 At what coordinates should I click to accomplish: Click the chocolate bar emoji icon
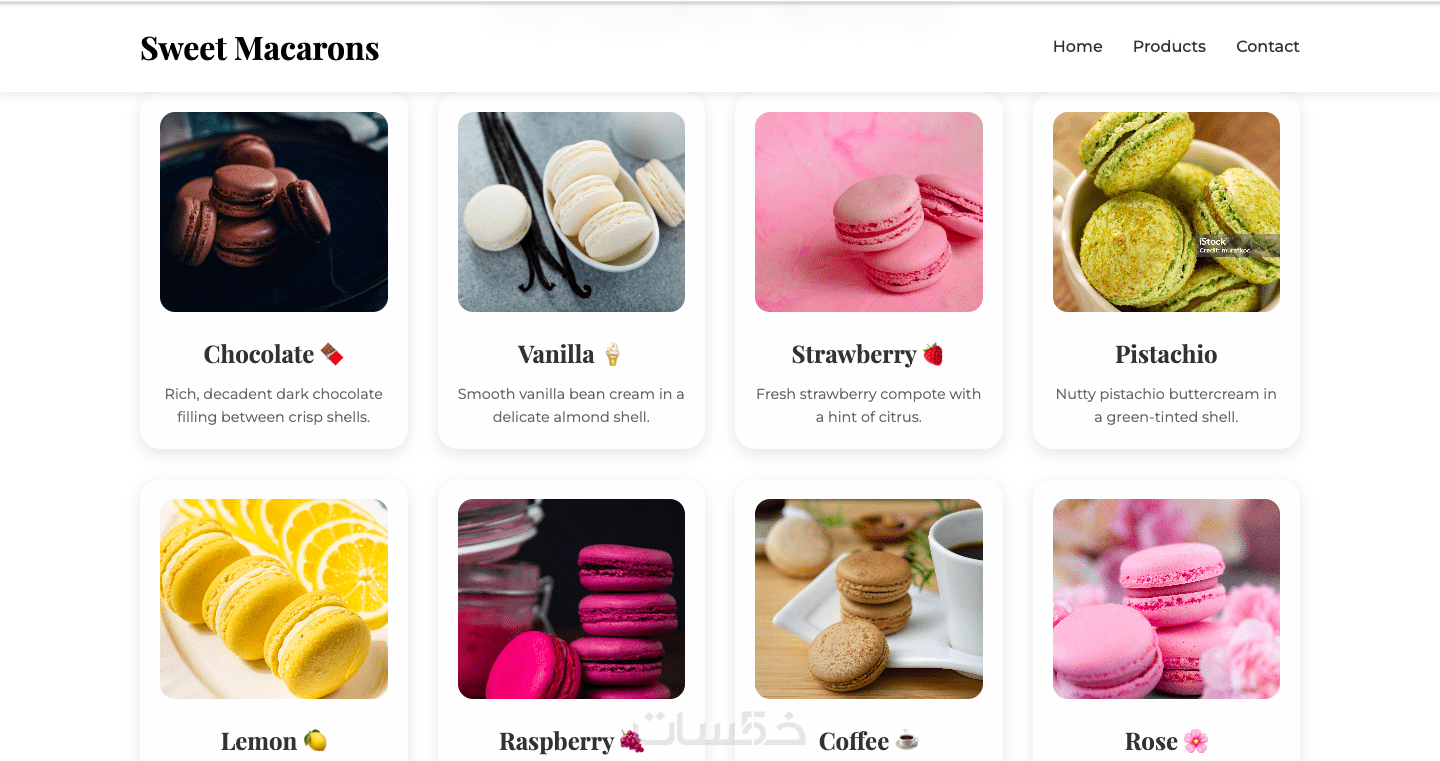point(332,354)
